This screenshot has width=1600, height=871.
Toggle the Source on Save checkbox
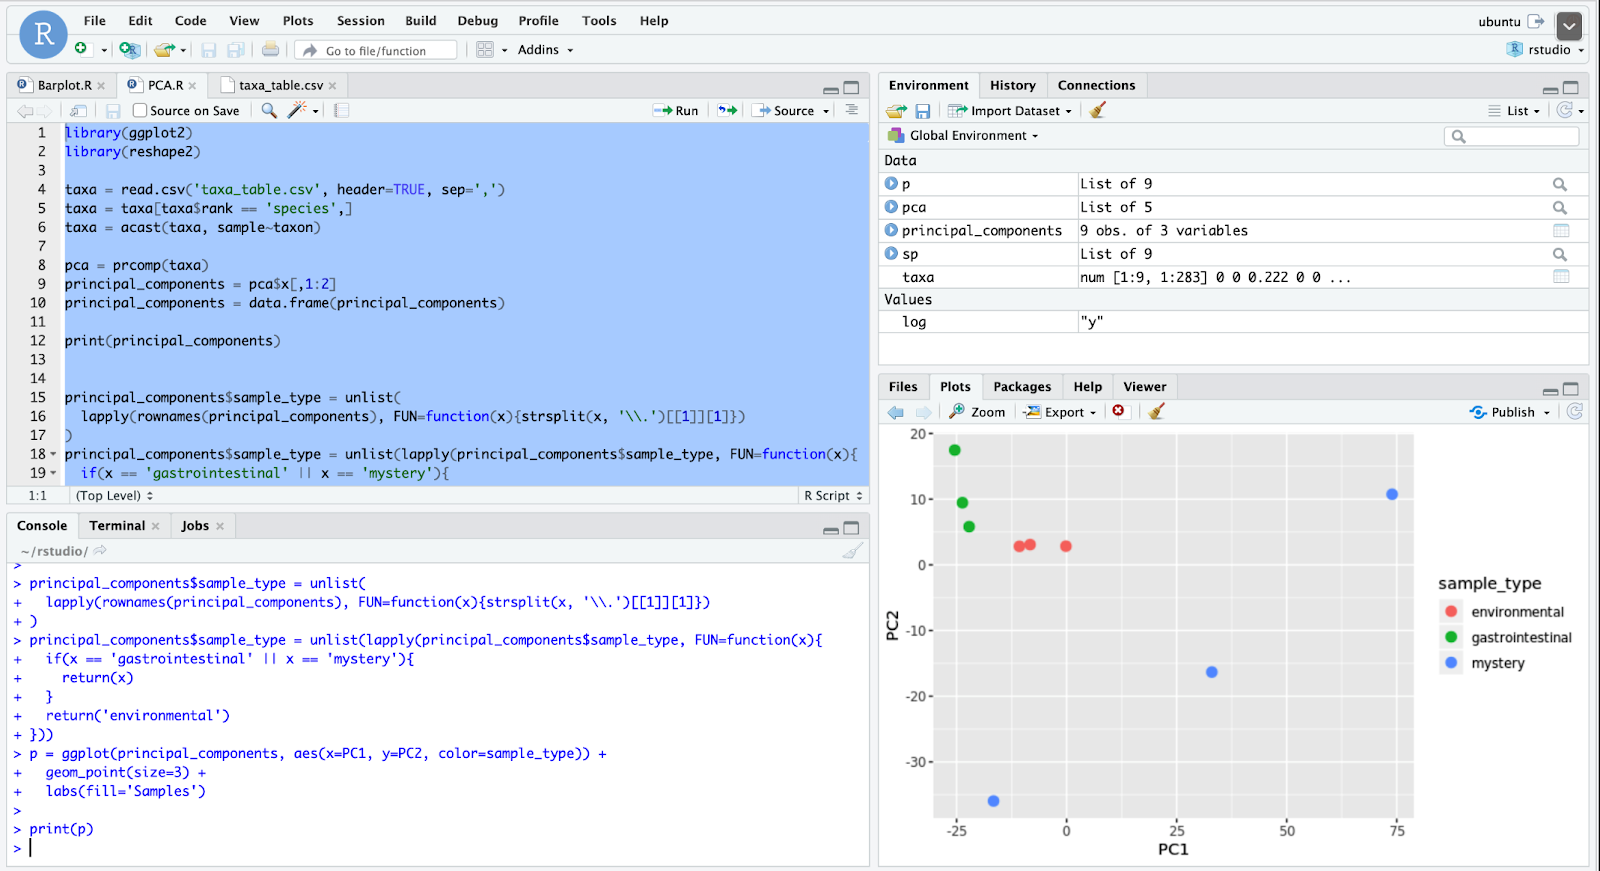coord(140,111)
